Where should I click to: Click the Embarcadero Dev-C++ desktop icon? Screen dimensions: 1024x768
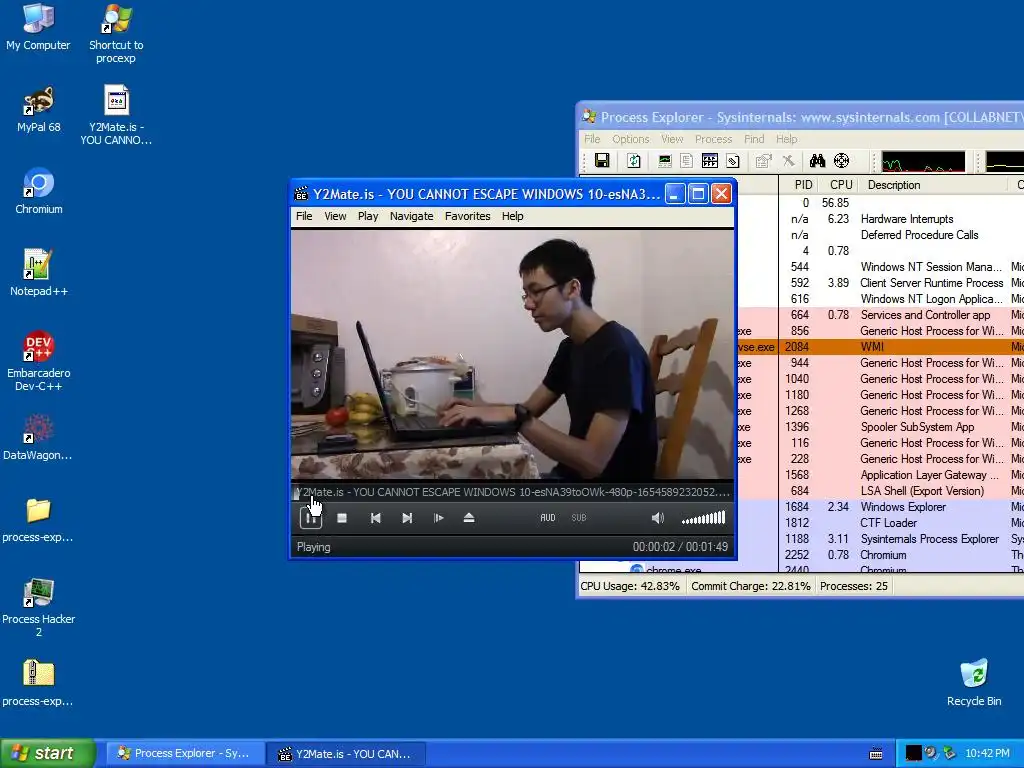[39, 361]
